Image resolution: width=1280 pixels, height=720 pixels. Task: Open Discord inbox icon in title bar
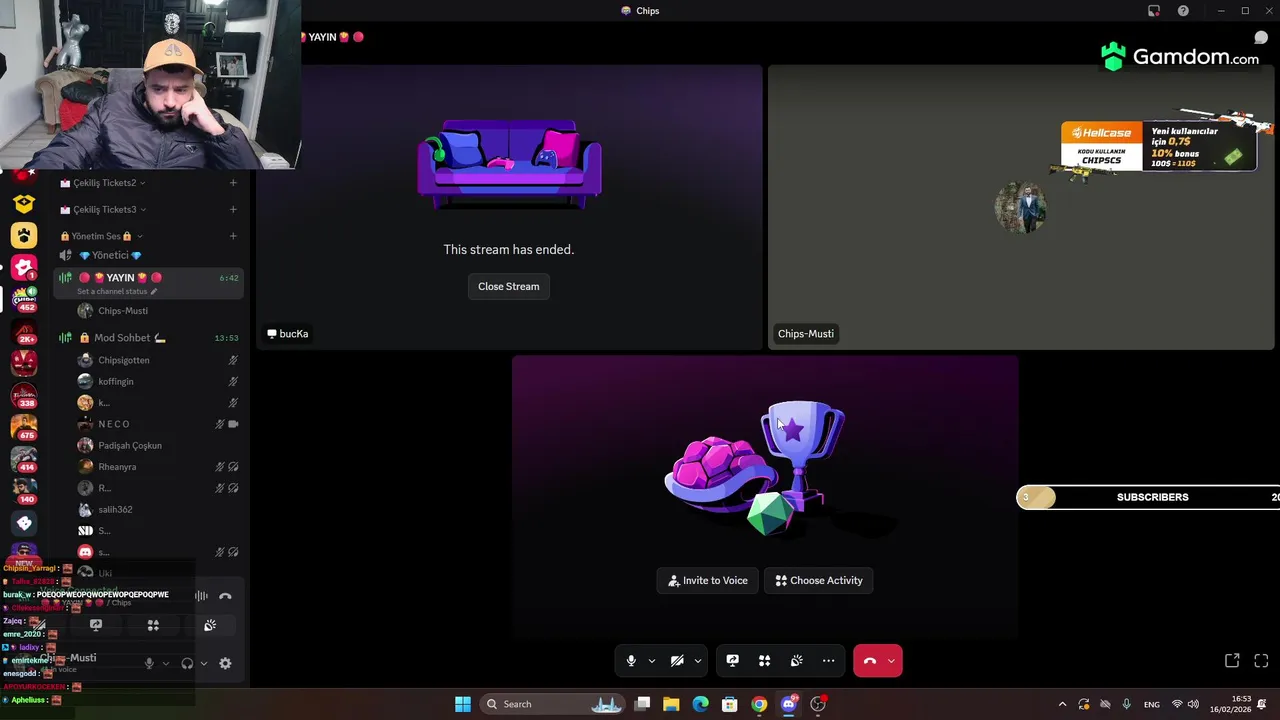click(x=1154, y=11)
